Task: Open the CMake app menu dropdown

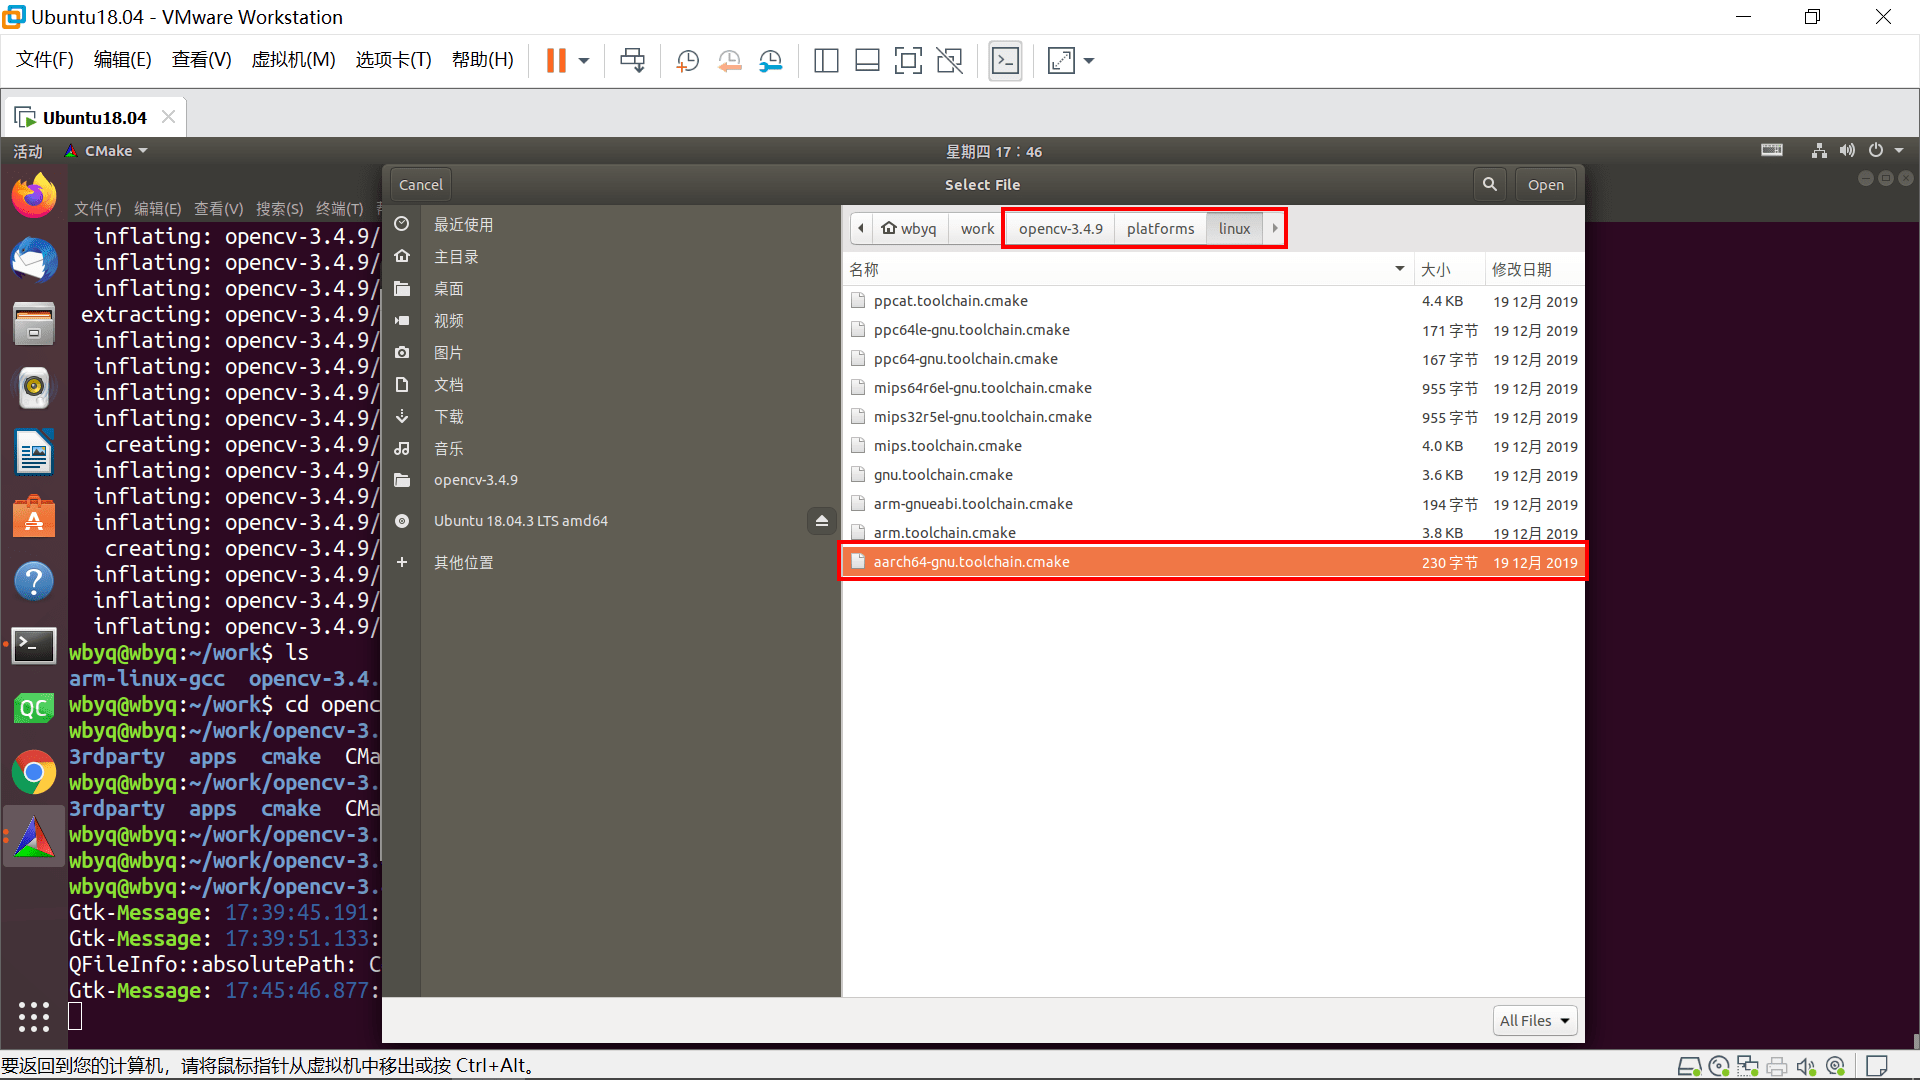Action: coord(108,151)
